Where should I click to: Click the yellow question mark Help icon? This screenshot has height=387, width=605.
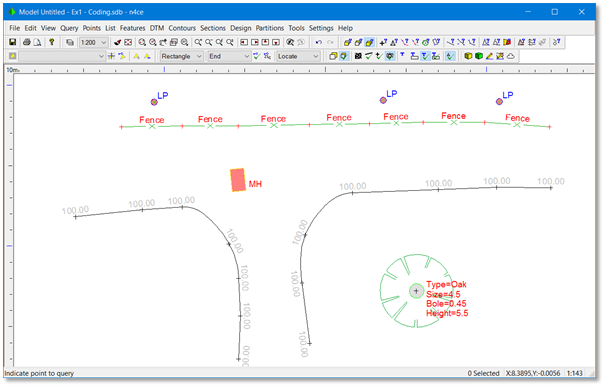click(51, 42)
